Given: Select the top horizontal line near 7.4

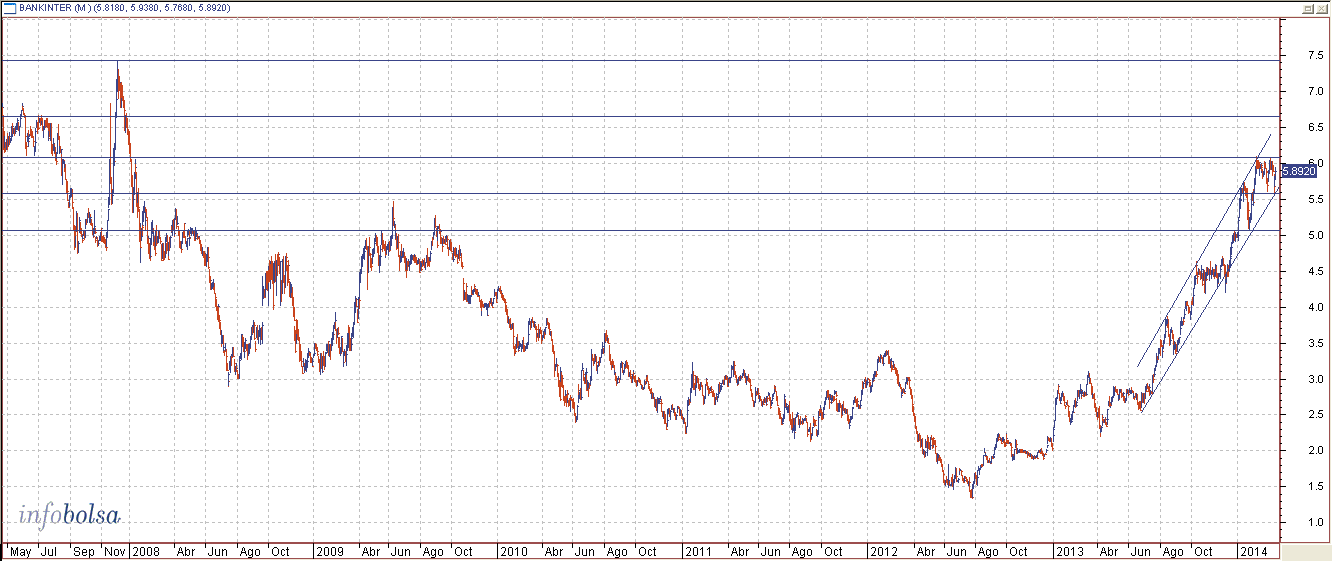Looking at the screenshot, I should tap(640, 61).
